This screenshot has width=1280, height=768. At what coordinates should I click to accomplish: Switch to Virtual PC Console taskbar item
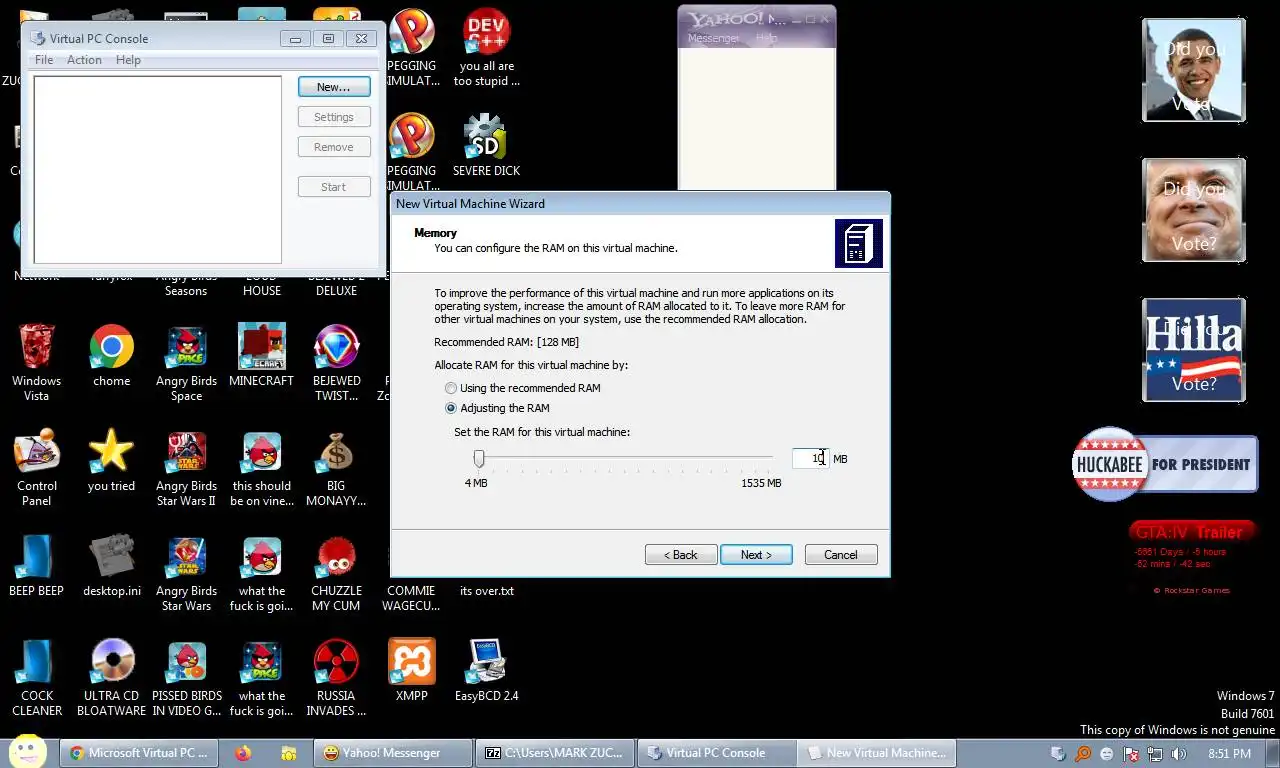[715, 753]
